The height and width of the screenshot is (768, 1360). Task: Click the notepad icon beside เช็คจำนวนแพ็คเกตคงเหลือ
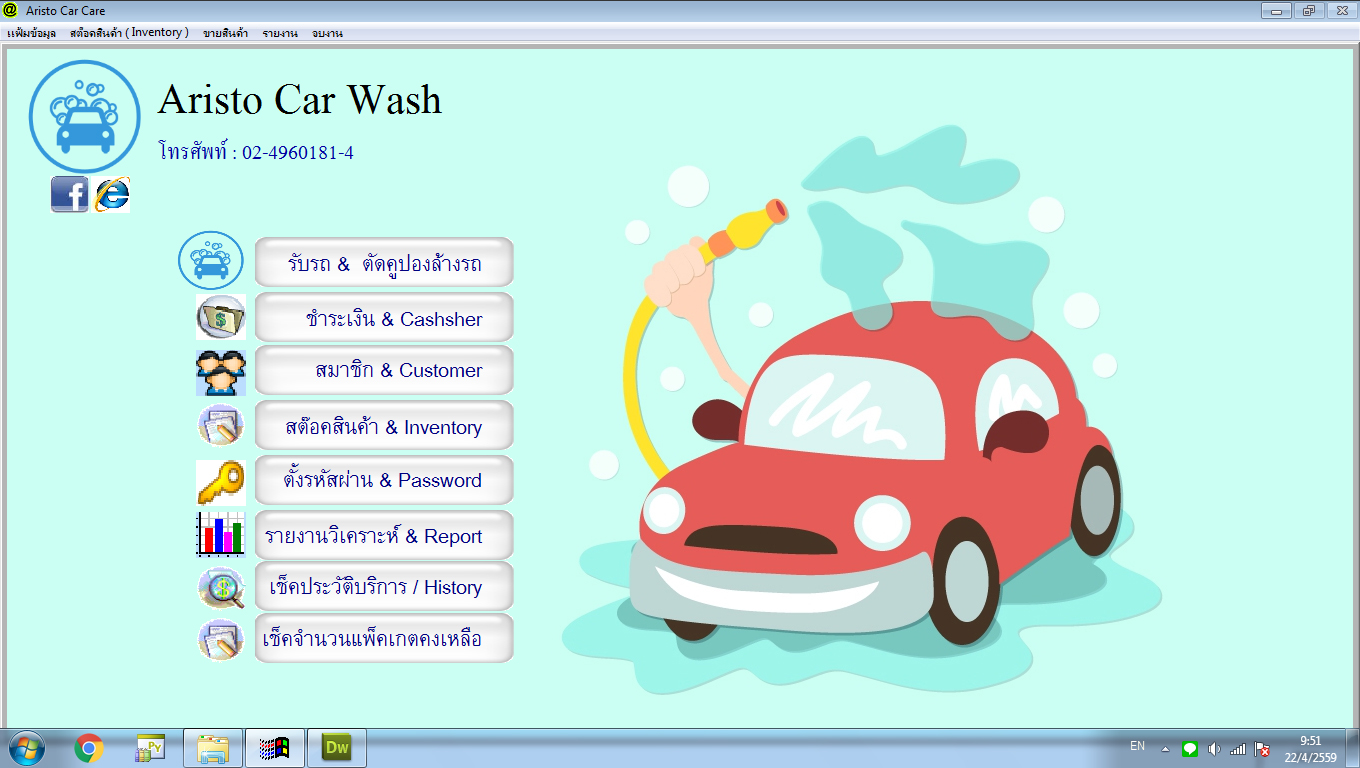tap(220, 639)
